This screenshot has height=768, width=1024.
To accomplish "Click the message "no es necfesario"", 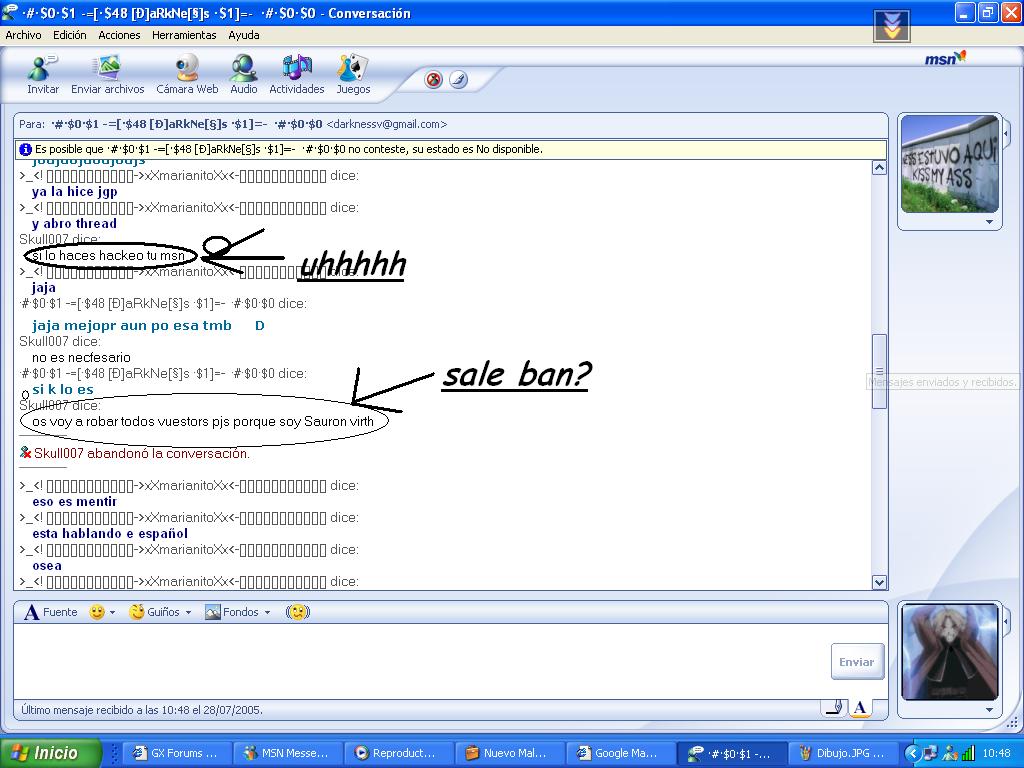I will (x=81, y=357).
